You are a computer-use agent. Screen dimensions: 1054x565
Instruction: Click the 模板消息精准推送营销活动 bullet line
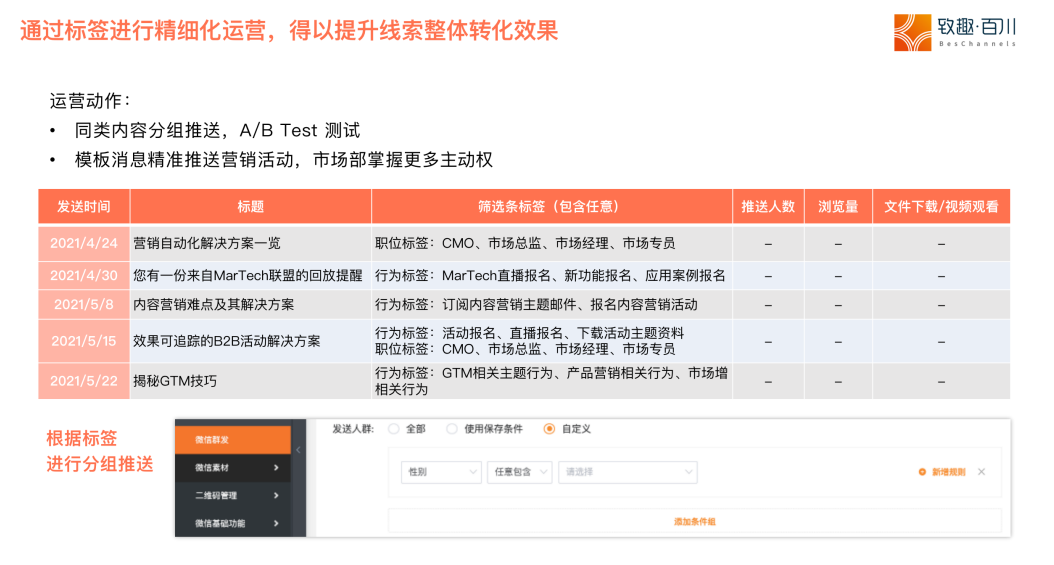284,160
